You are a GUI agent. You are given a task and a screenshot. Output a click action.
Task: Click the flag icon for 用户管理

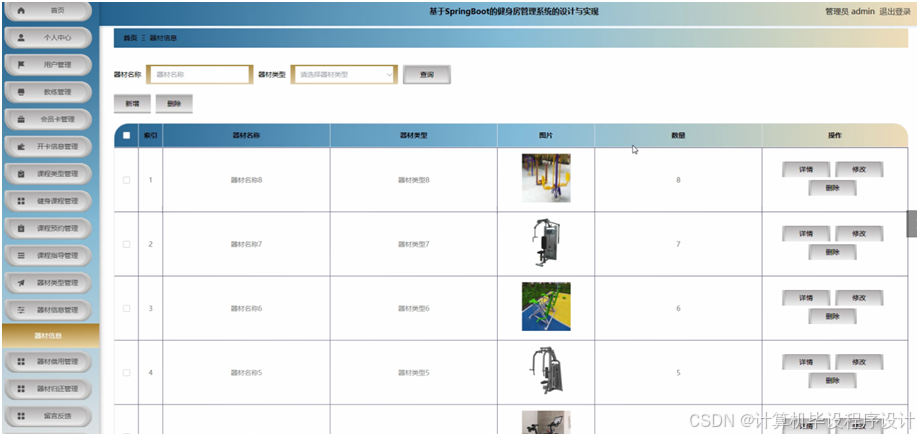coord(22,65)
